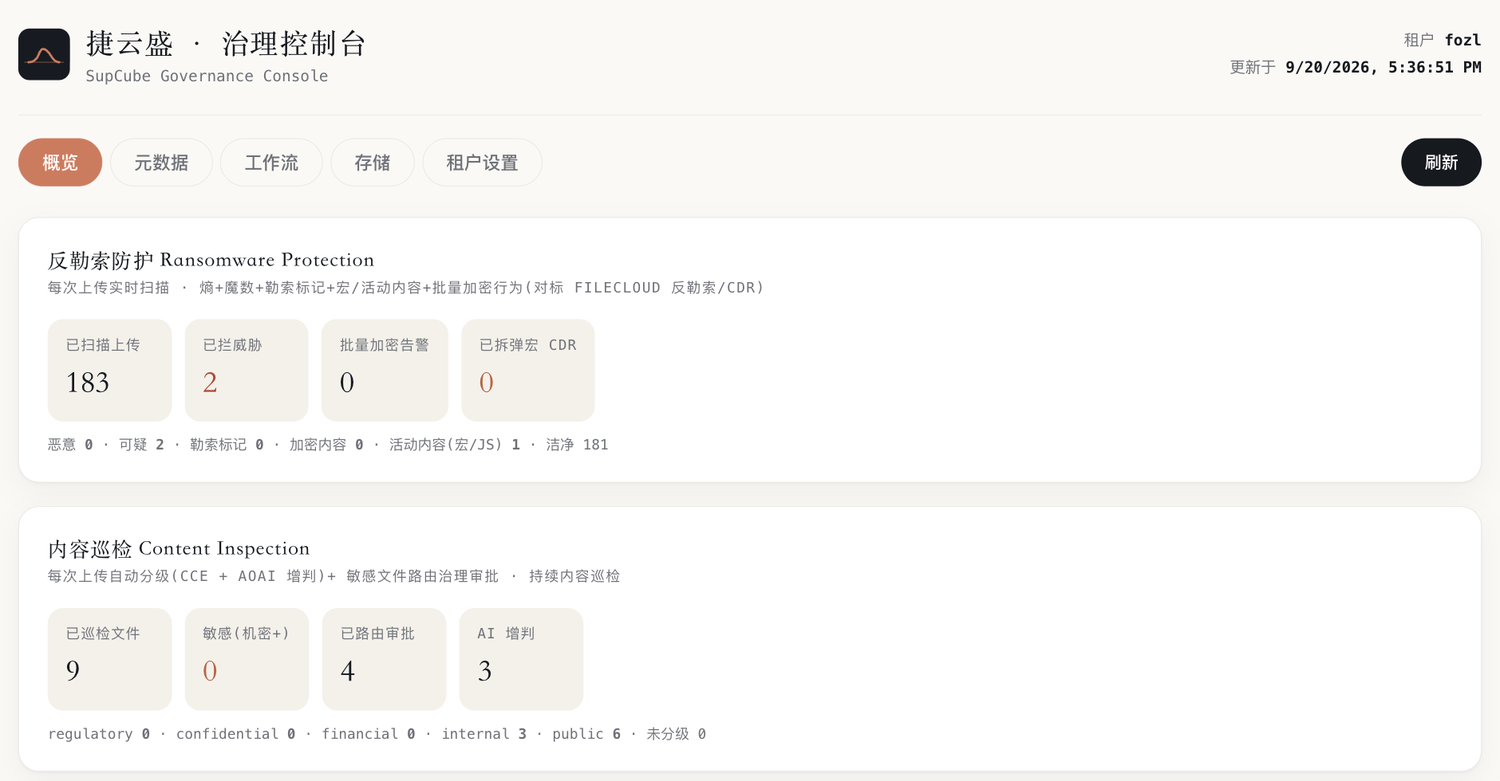The image size is (1500, 781).
Task: Open the 元数据 tab
Action: tap(161, 162)
